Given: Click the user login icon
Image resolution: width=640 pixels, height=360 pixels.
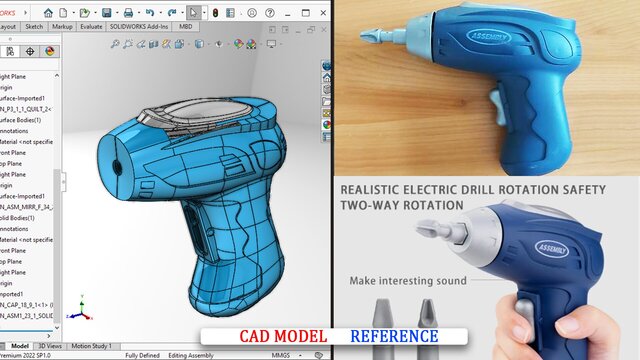Looking at the screenshot, I should (252, 13).
